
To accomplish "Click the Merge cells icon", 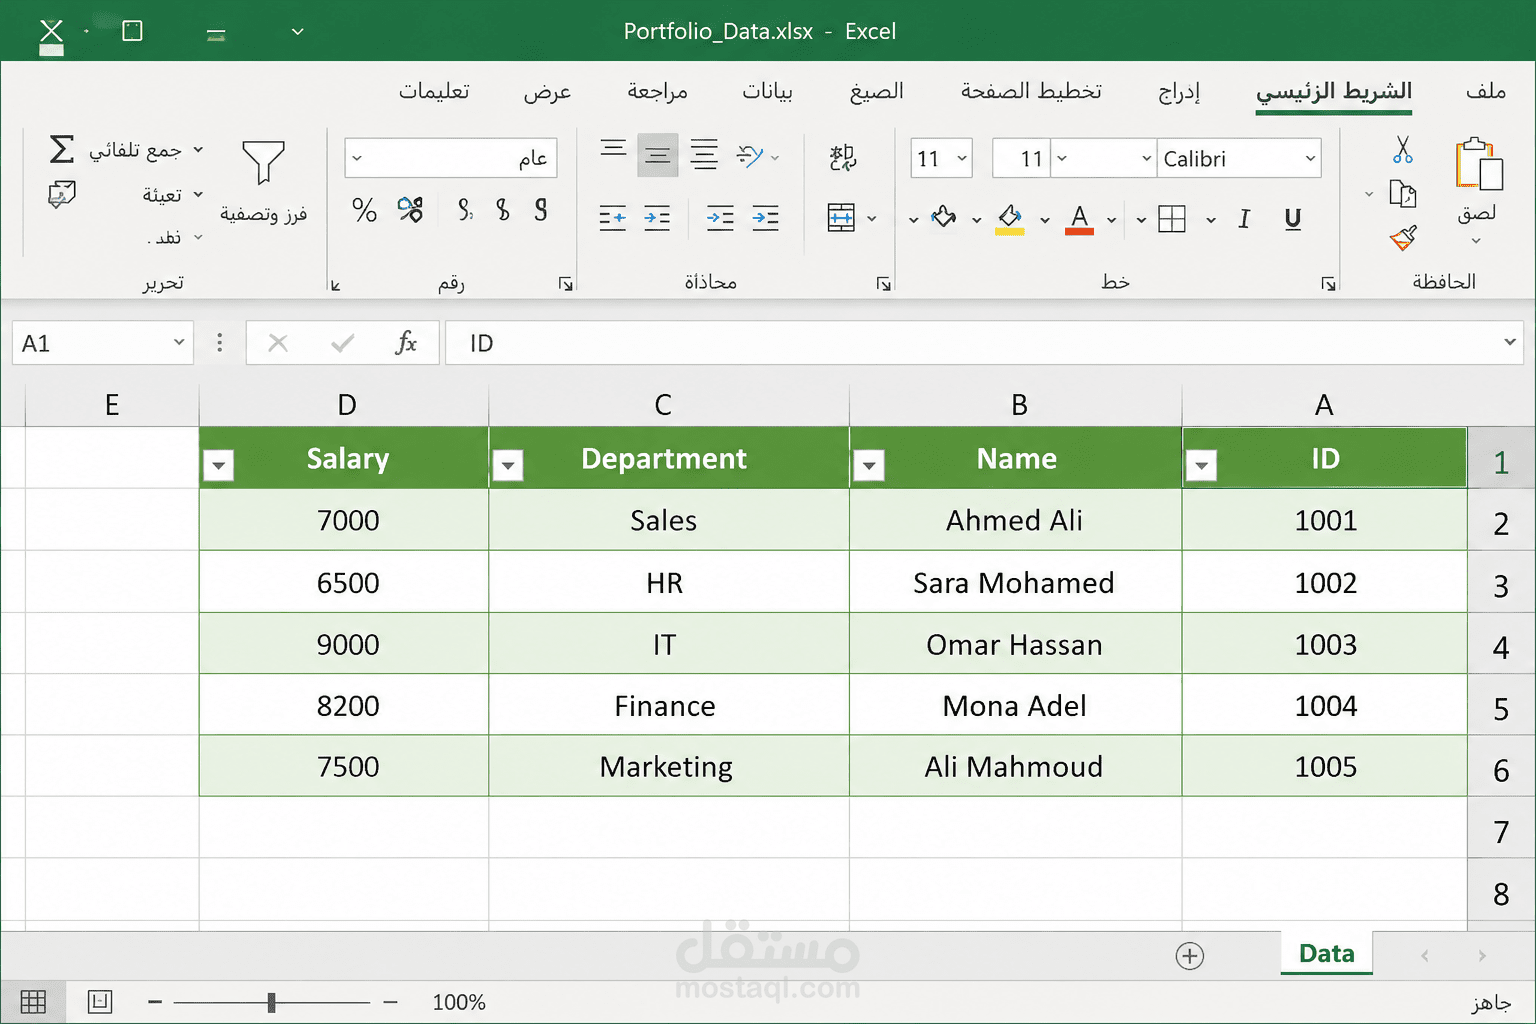I will click(841, 217).
